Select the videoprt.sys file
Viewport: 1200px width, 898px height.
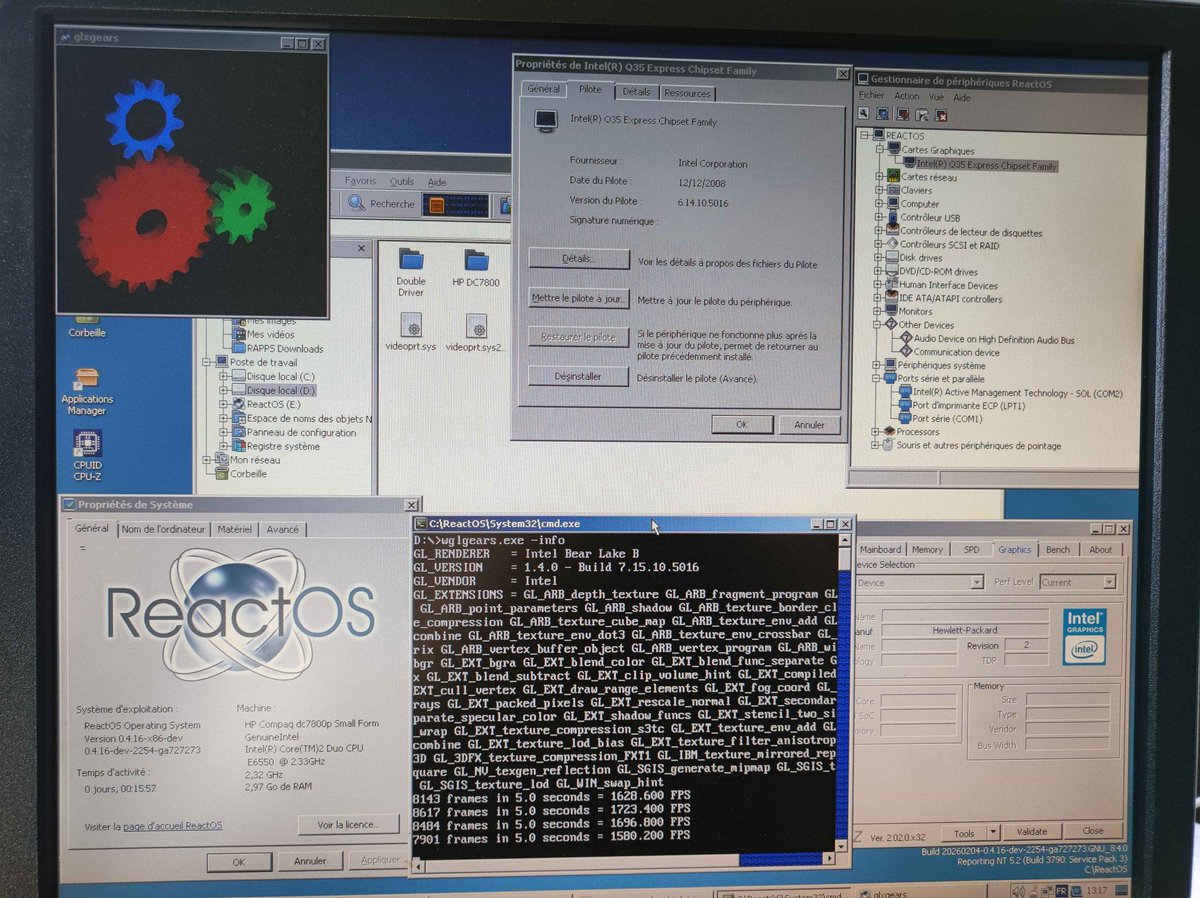pos(411,331)
